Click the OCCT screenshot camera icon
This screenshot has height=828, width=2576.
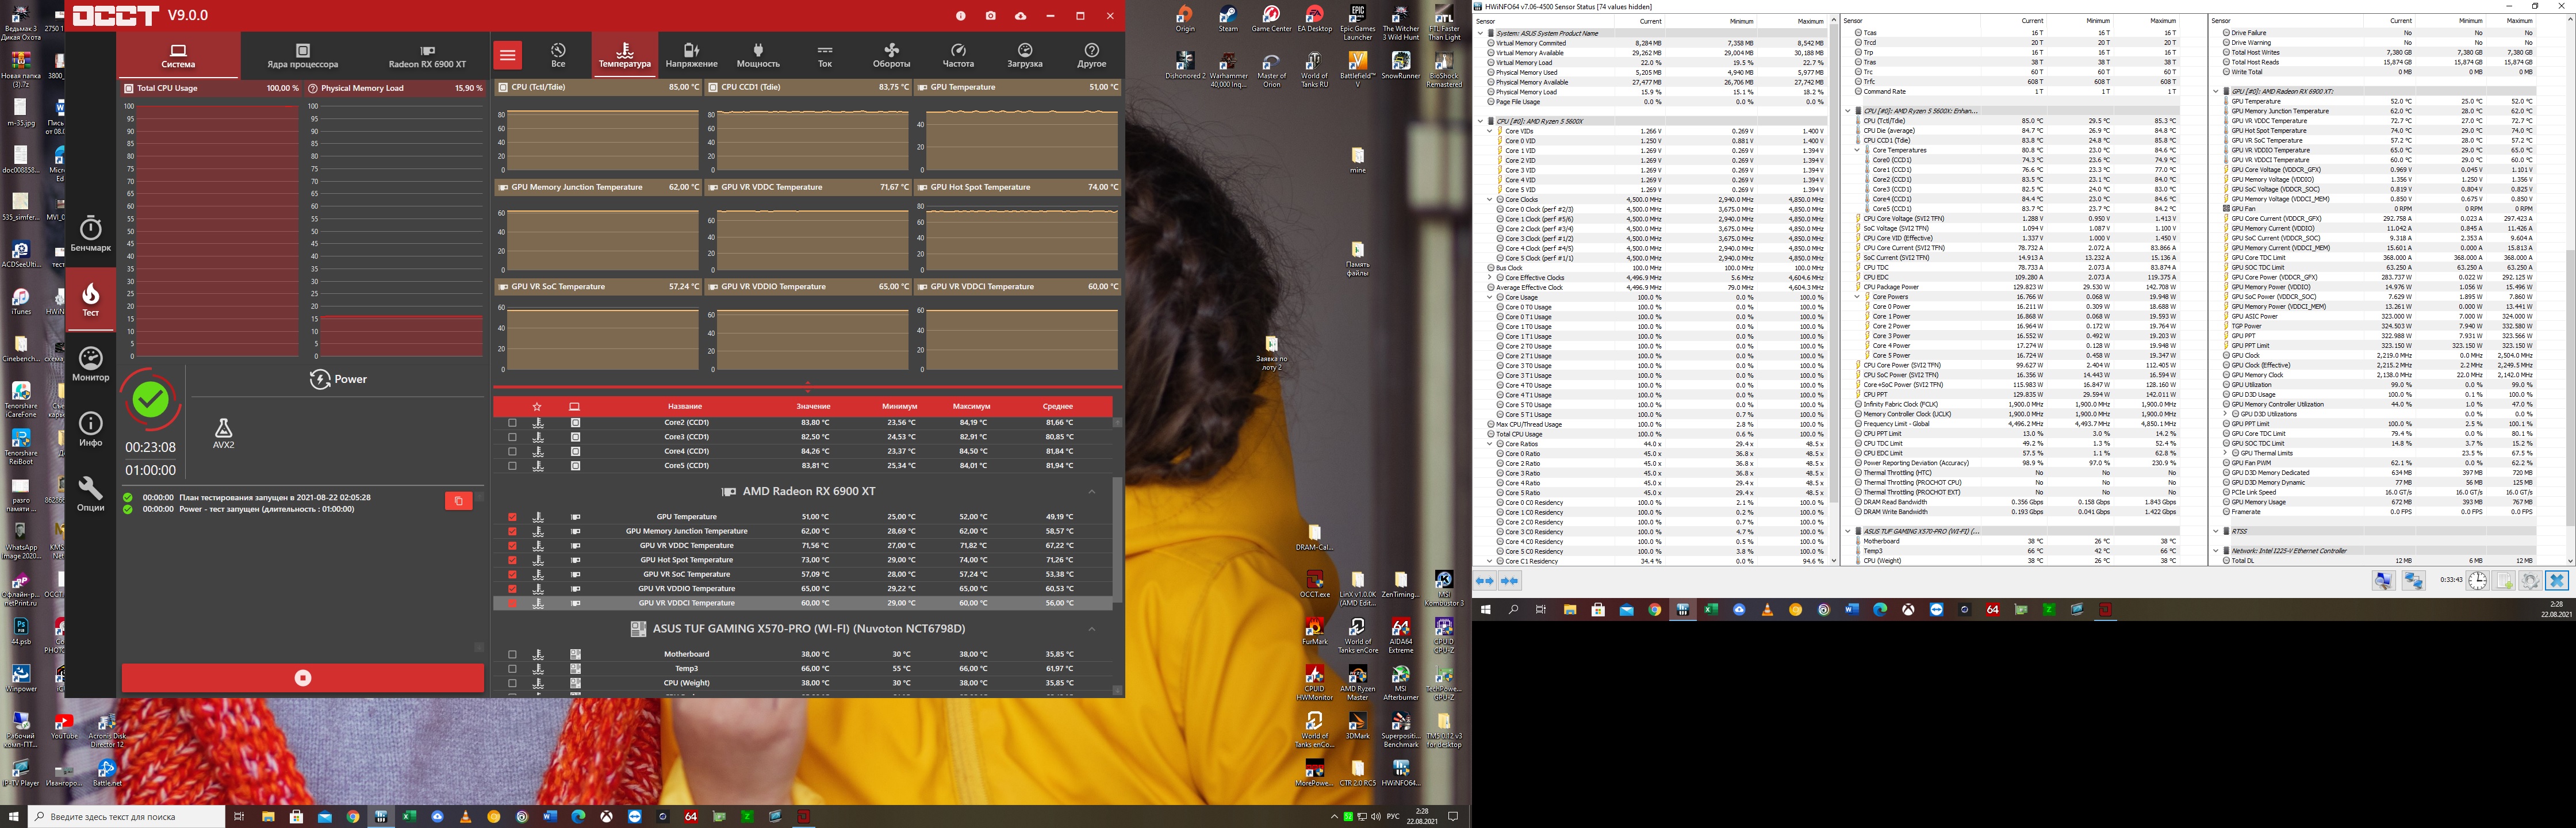[x=990, y=16]
